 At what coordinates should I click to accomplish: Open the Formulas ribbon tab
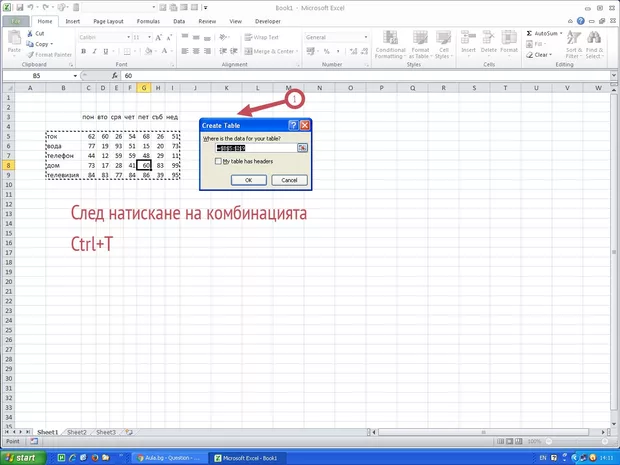(148, 20)
